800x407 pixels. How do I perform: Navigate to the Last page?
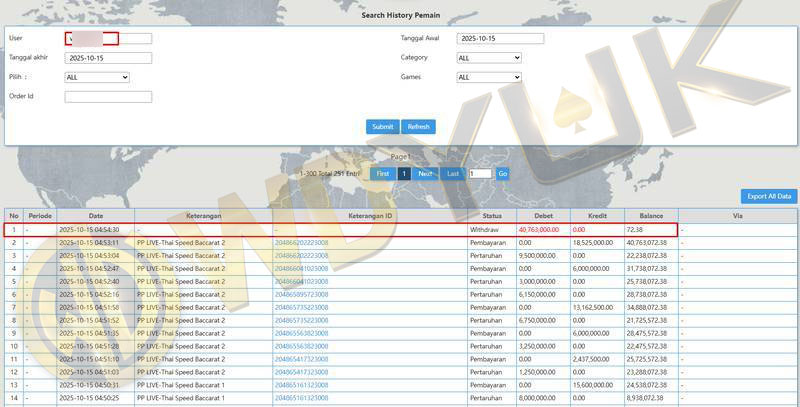click(x=453, y=173)
